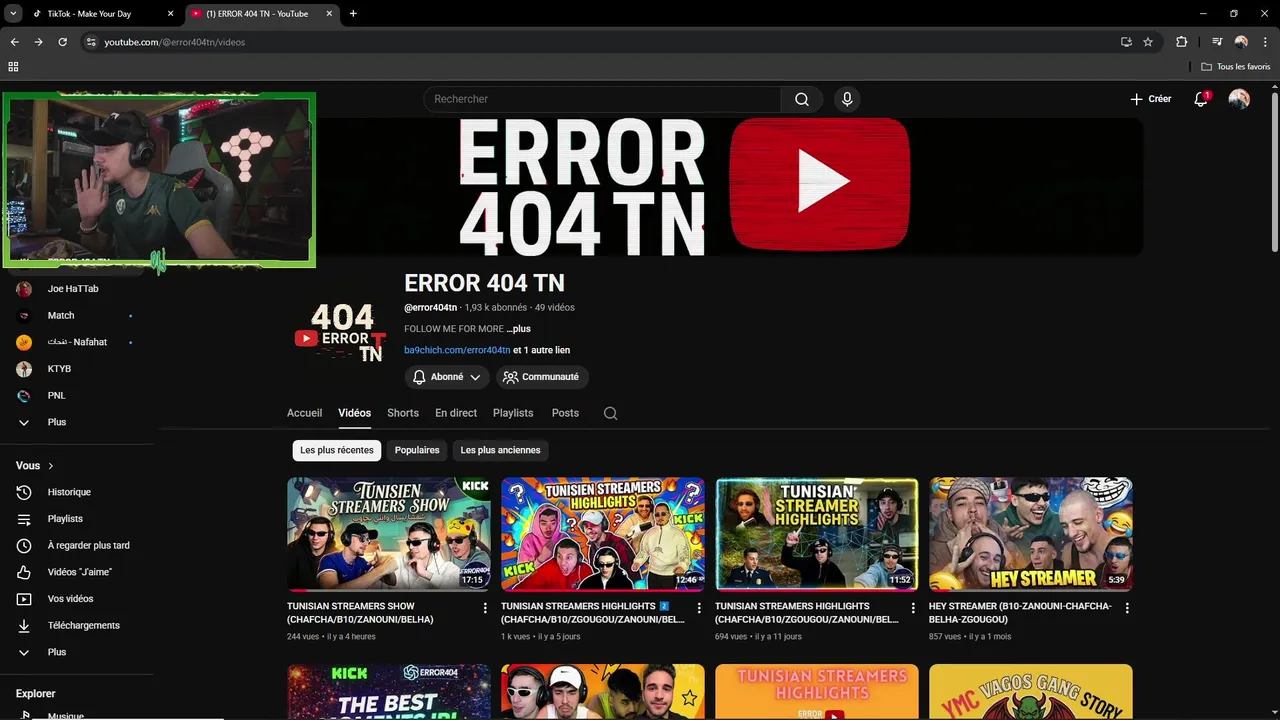Open Tunisian Streamer Highlights 11:52 thumbnail
1280x720 pixels.
coord(817,534)
